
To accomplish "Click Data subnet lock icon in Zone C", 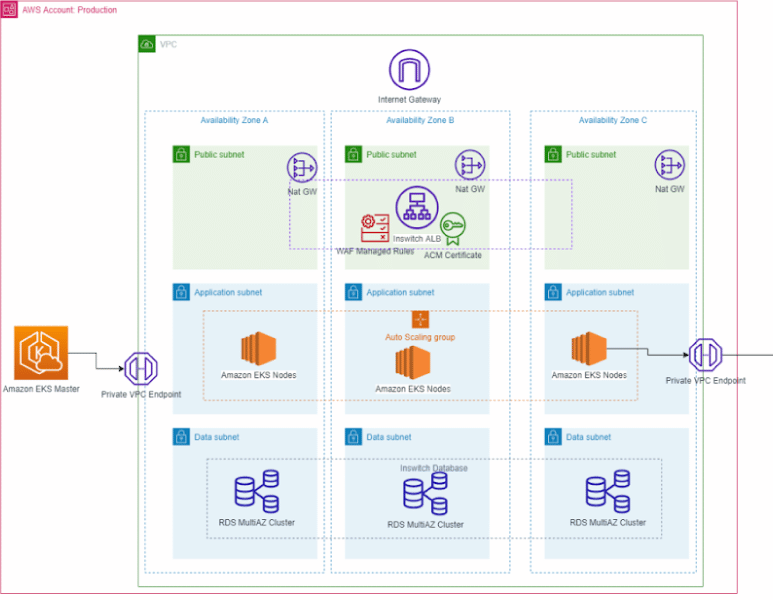I will tap(553, 437).
